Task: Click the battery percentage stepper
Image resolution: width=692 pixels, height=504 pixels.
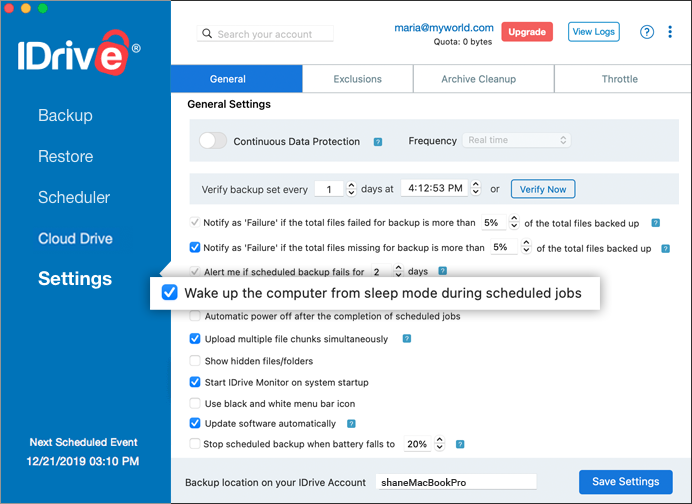Action: pyautogui.click(x=440, y=444)
